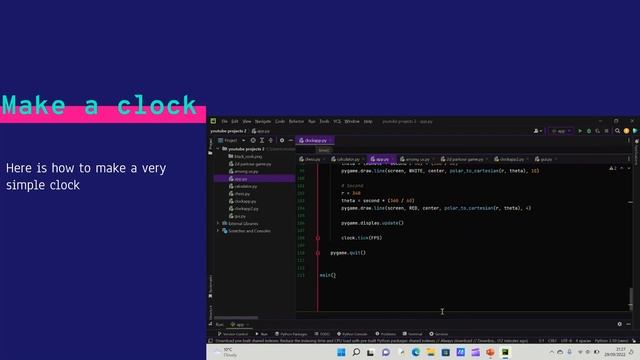This screenshot has height=360, width=640.
Task: Open the File menu
Action: click(x=224, y=121)
